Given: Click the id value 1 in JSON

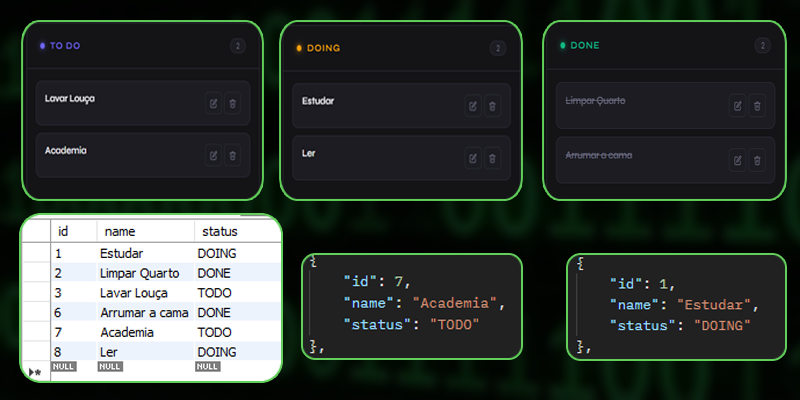Looking at the screenshot, I should pos(664,284).
